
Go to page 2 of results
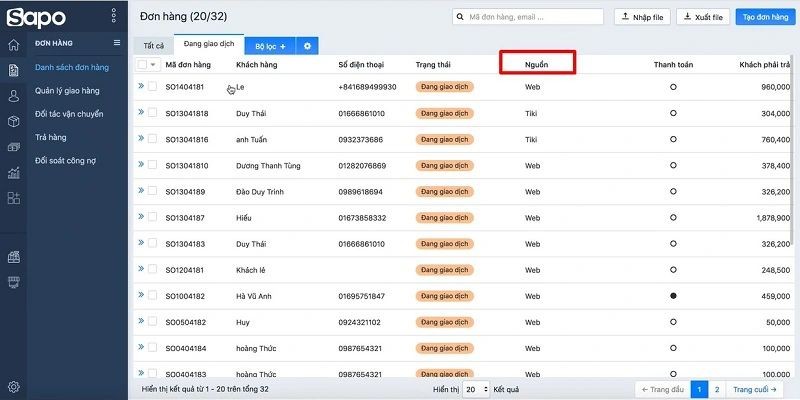pos(716,388)
